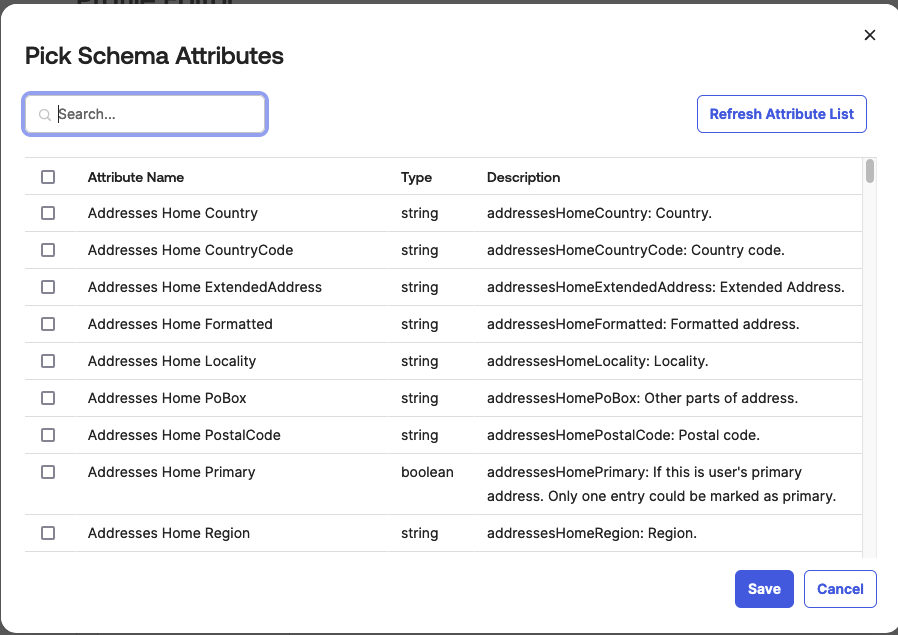
Task: Toggle the select-all checkbox in header row
Action: (x=47, y=176)
